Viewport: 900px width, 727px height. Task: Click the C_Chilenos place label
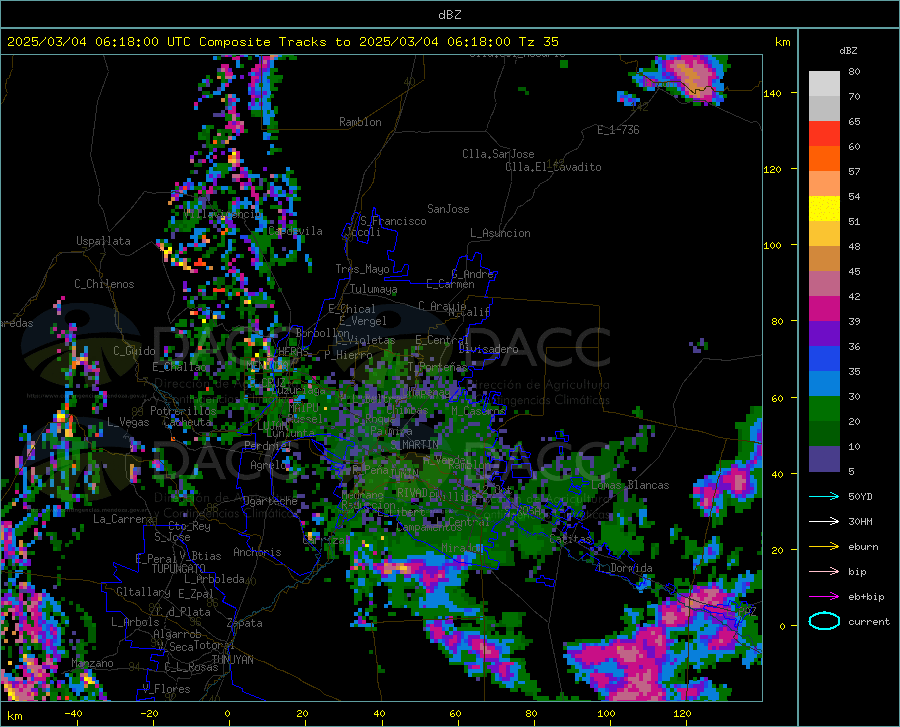(104, 284)
